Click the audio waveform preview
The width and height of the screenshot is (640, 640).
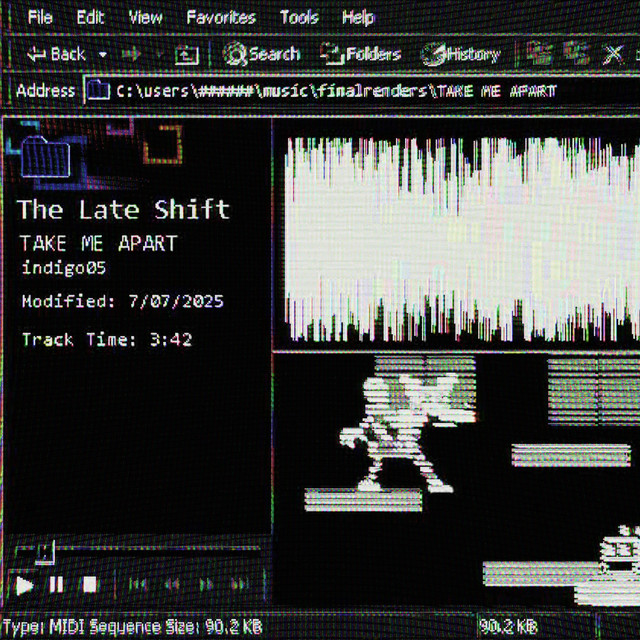(460, 240)
